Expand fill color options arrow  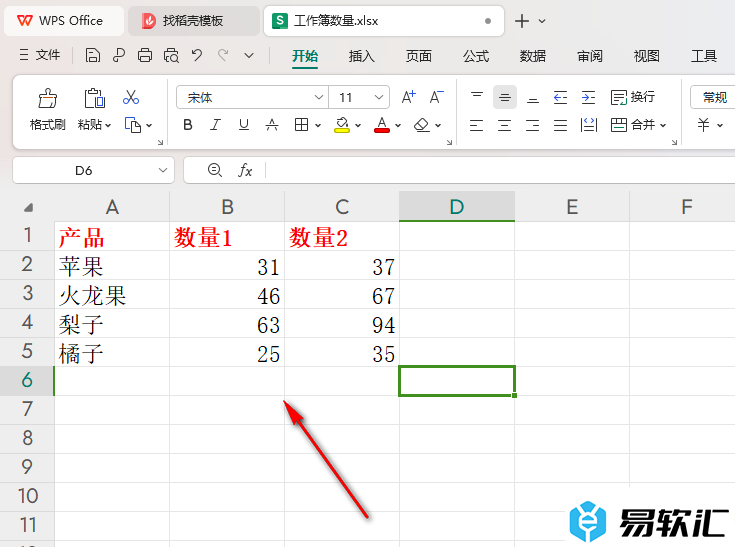(x=358, y=126)
